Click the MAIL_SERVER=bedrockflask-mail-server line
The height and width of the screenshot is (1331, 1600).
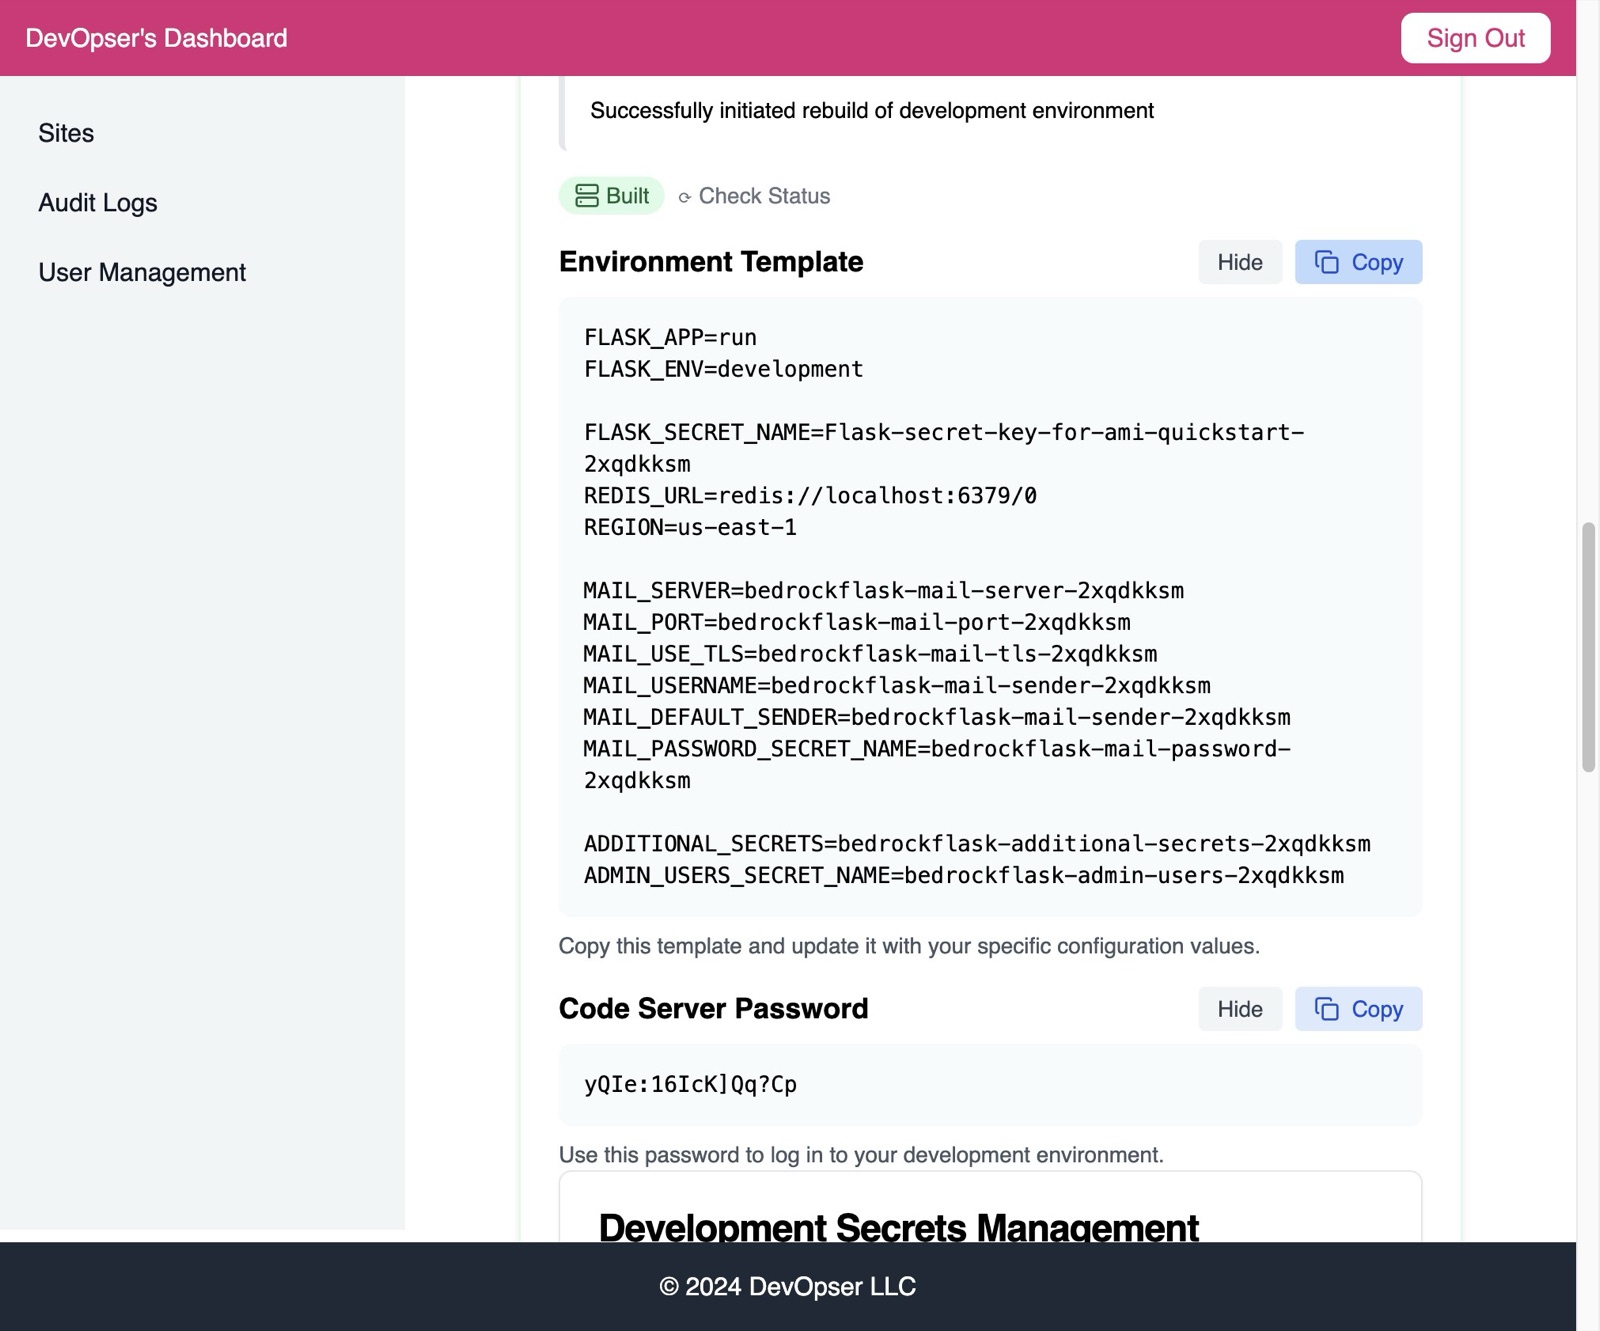coord(884,590)
